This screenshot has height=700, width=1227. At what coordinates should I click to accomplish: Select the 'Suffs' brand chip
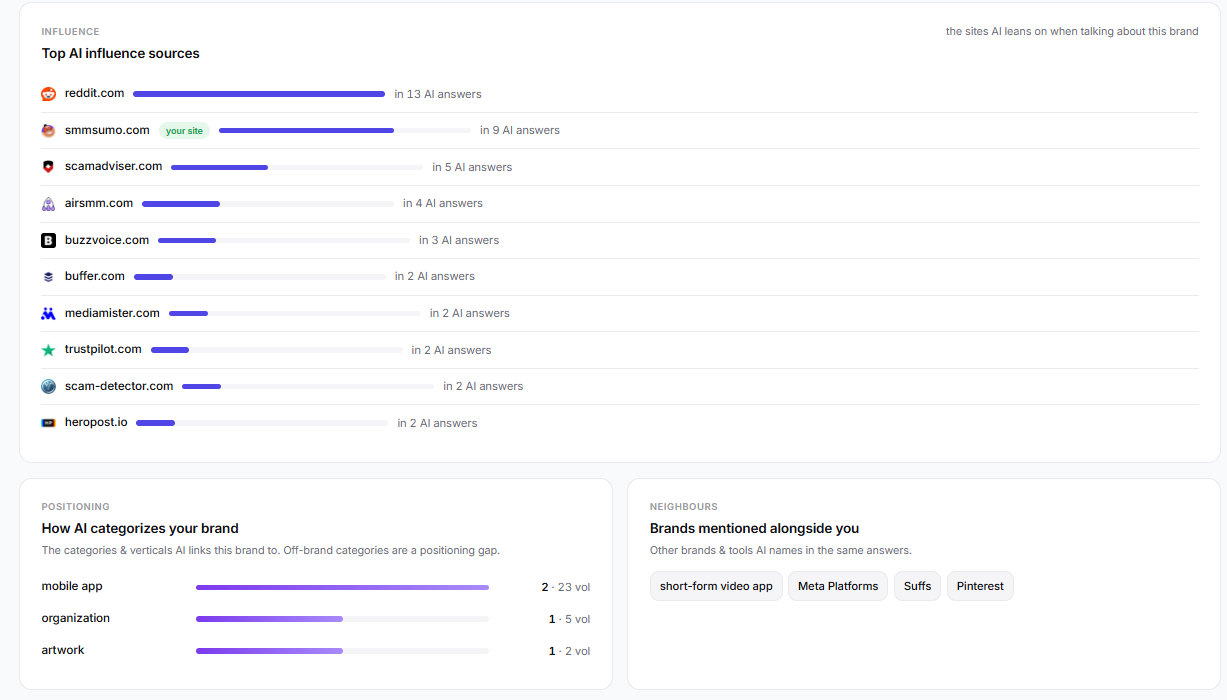[917, 586]
